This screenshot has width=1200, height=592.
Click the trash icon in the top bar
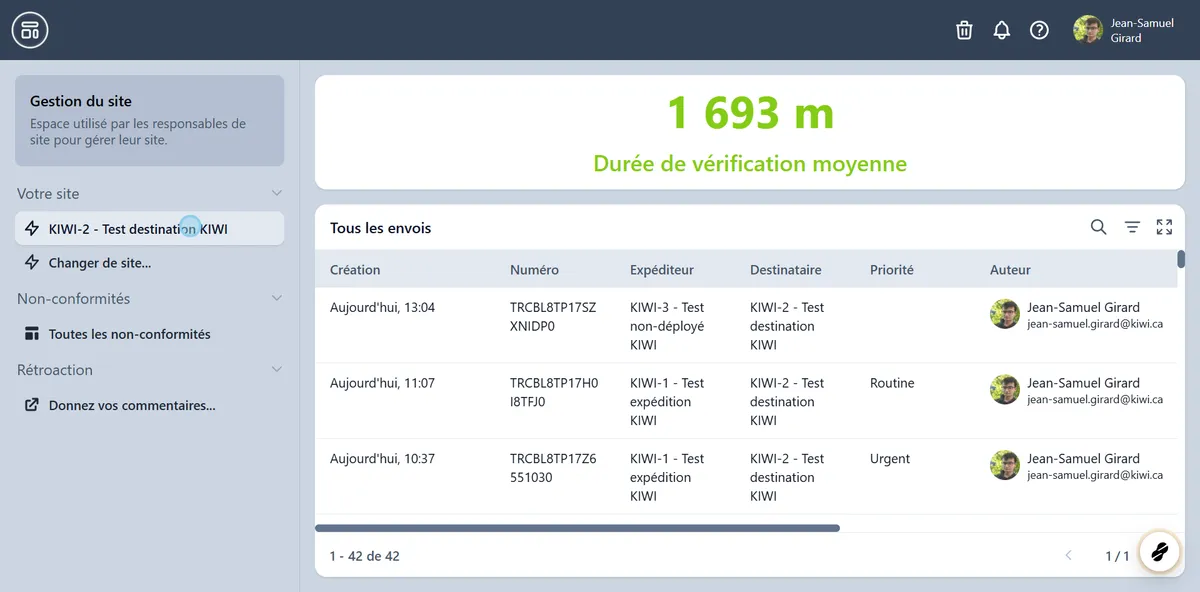click(963, 30)
